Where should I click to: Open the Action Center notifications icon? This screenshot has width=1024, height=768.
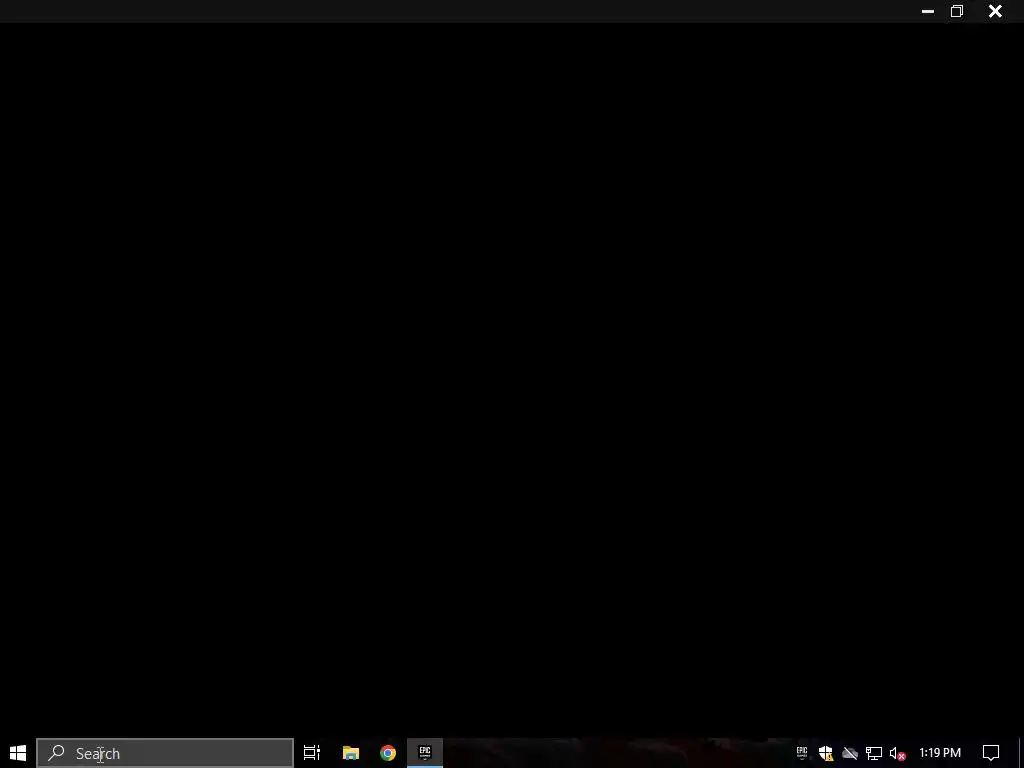pyautogui.click(x=991, y=753)
